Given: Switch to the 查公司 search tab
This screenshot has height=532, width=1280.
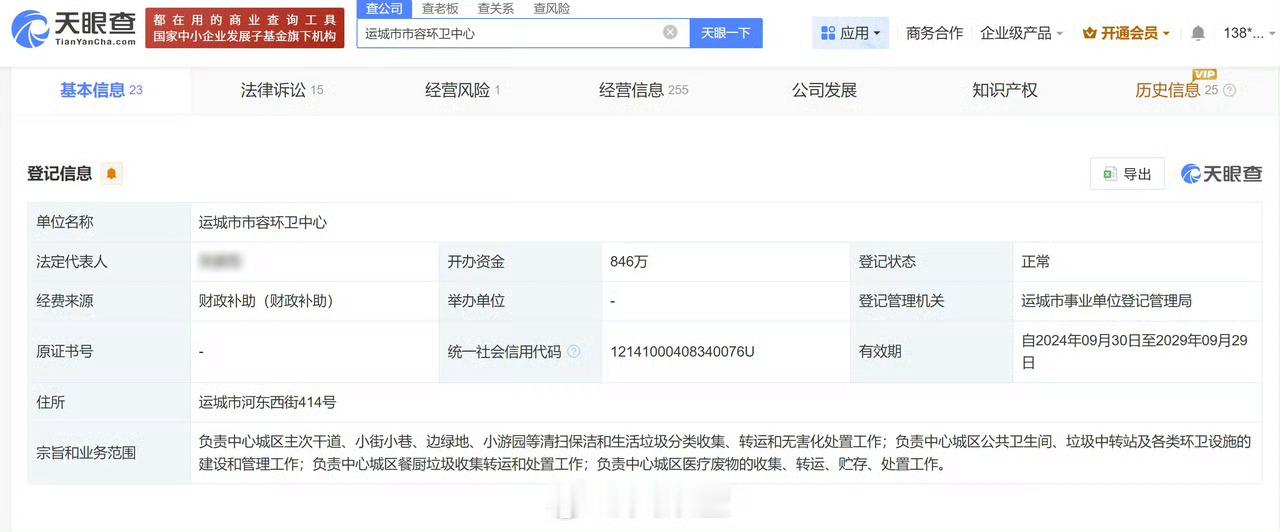Looking at the screenshot, I should 384,9.
